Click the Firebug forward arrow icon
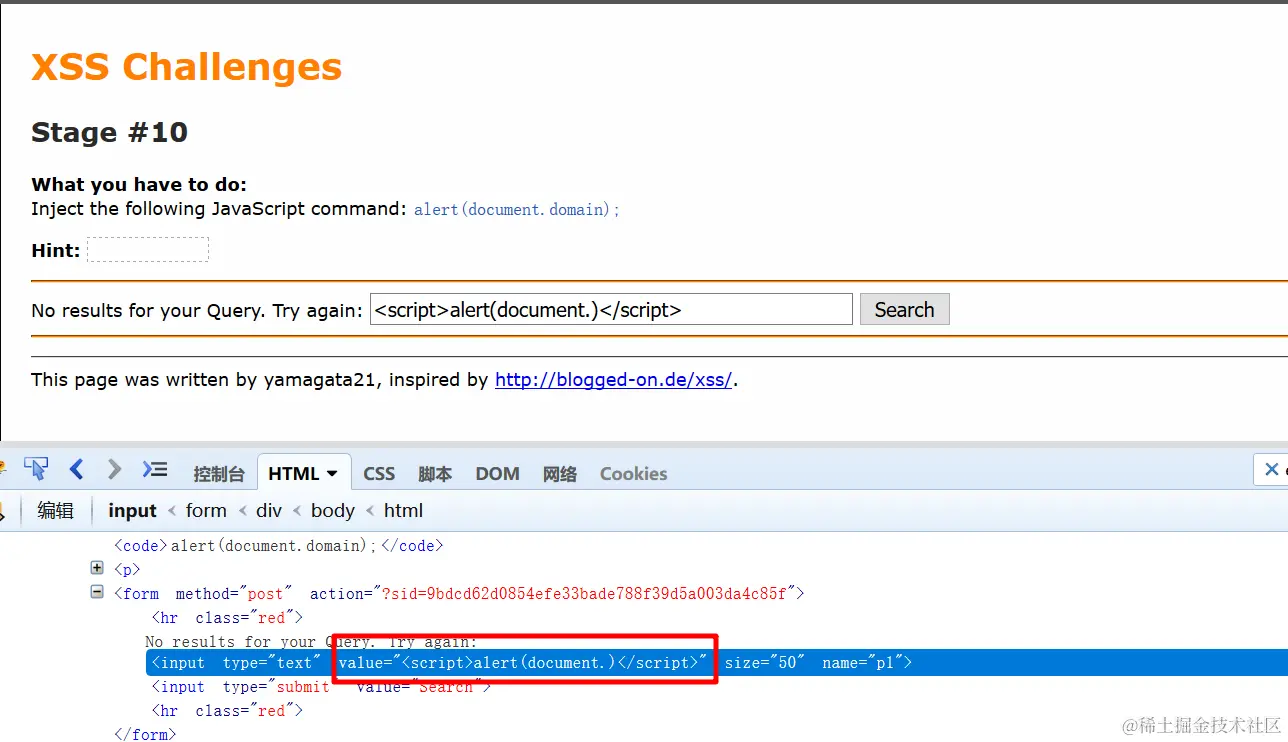Image resolution: width=1288 pixels, height=742 pixels. 114,469
